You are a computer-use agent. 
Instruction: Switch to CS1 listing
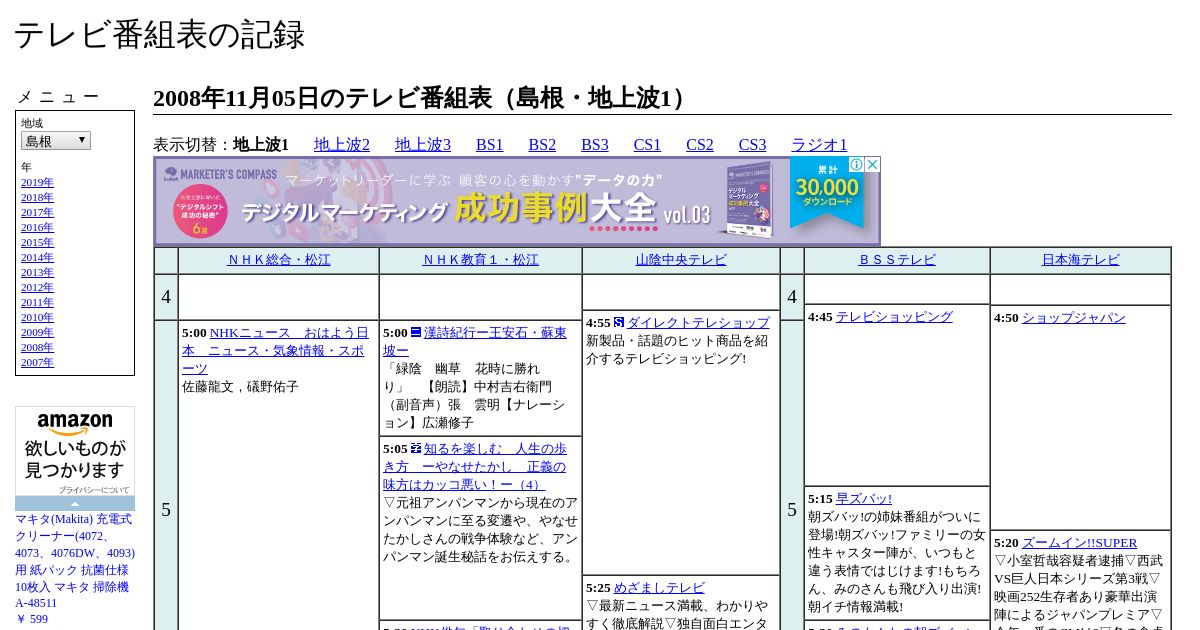[x=647, y=144]
